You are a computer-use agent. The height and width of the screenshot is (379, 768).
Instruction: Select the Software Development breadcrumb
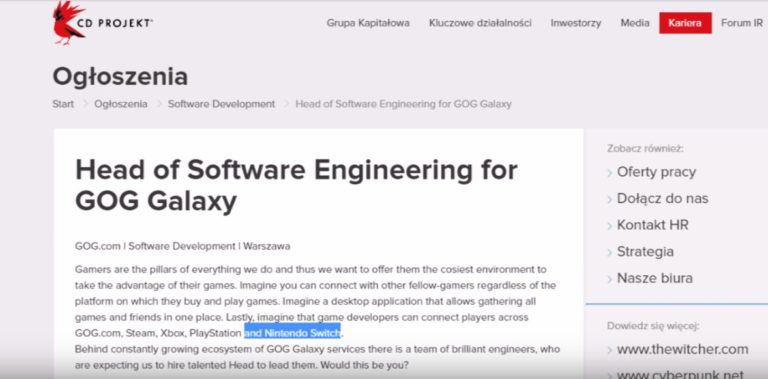tap(221, 104)
